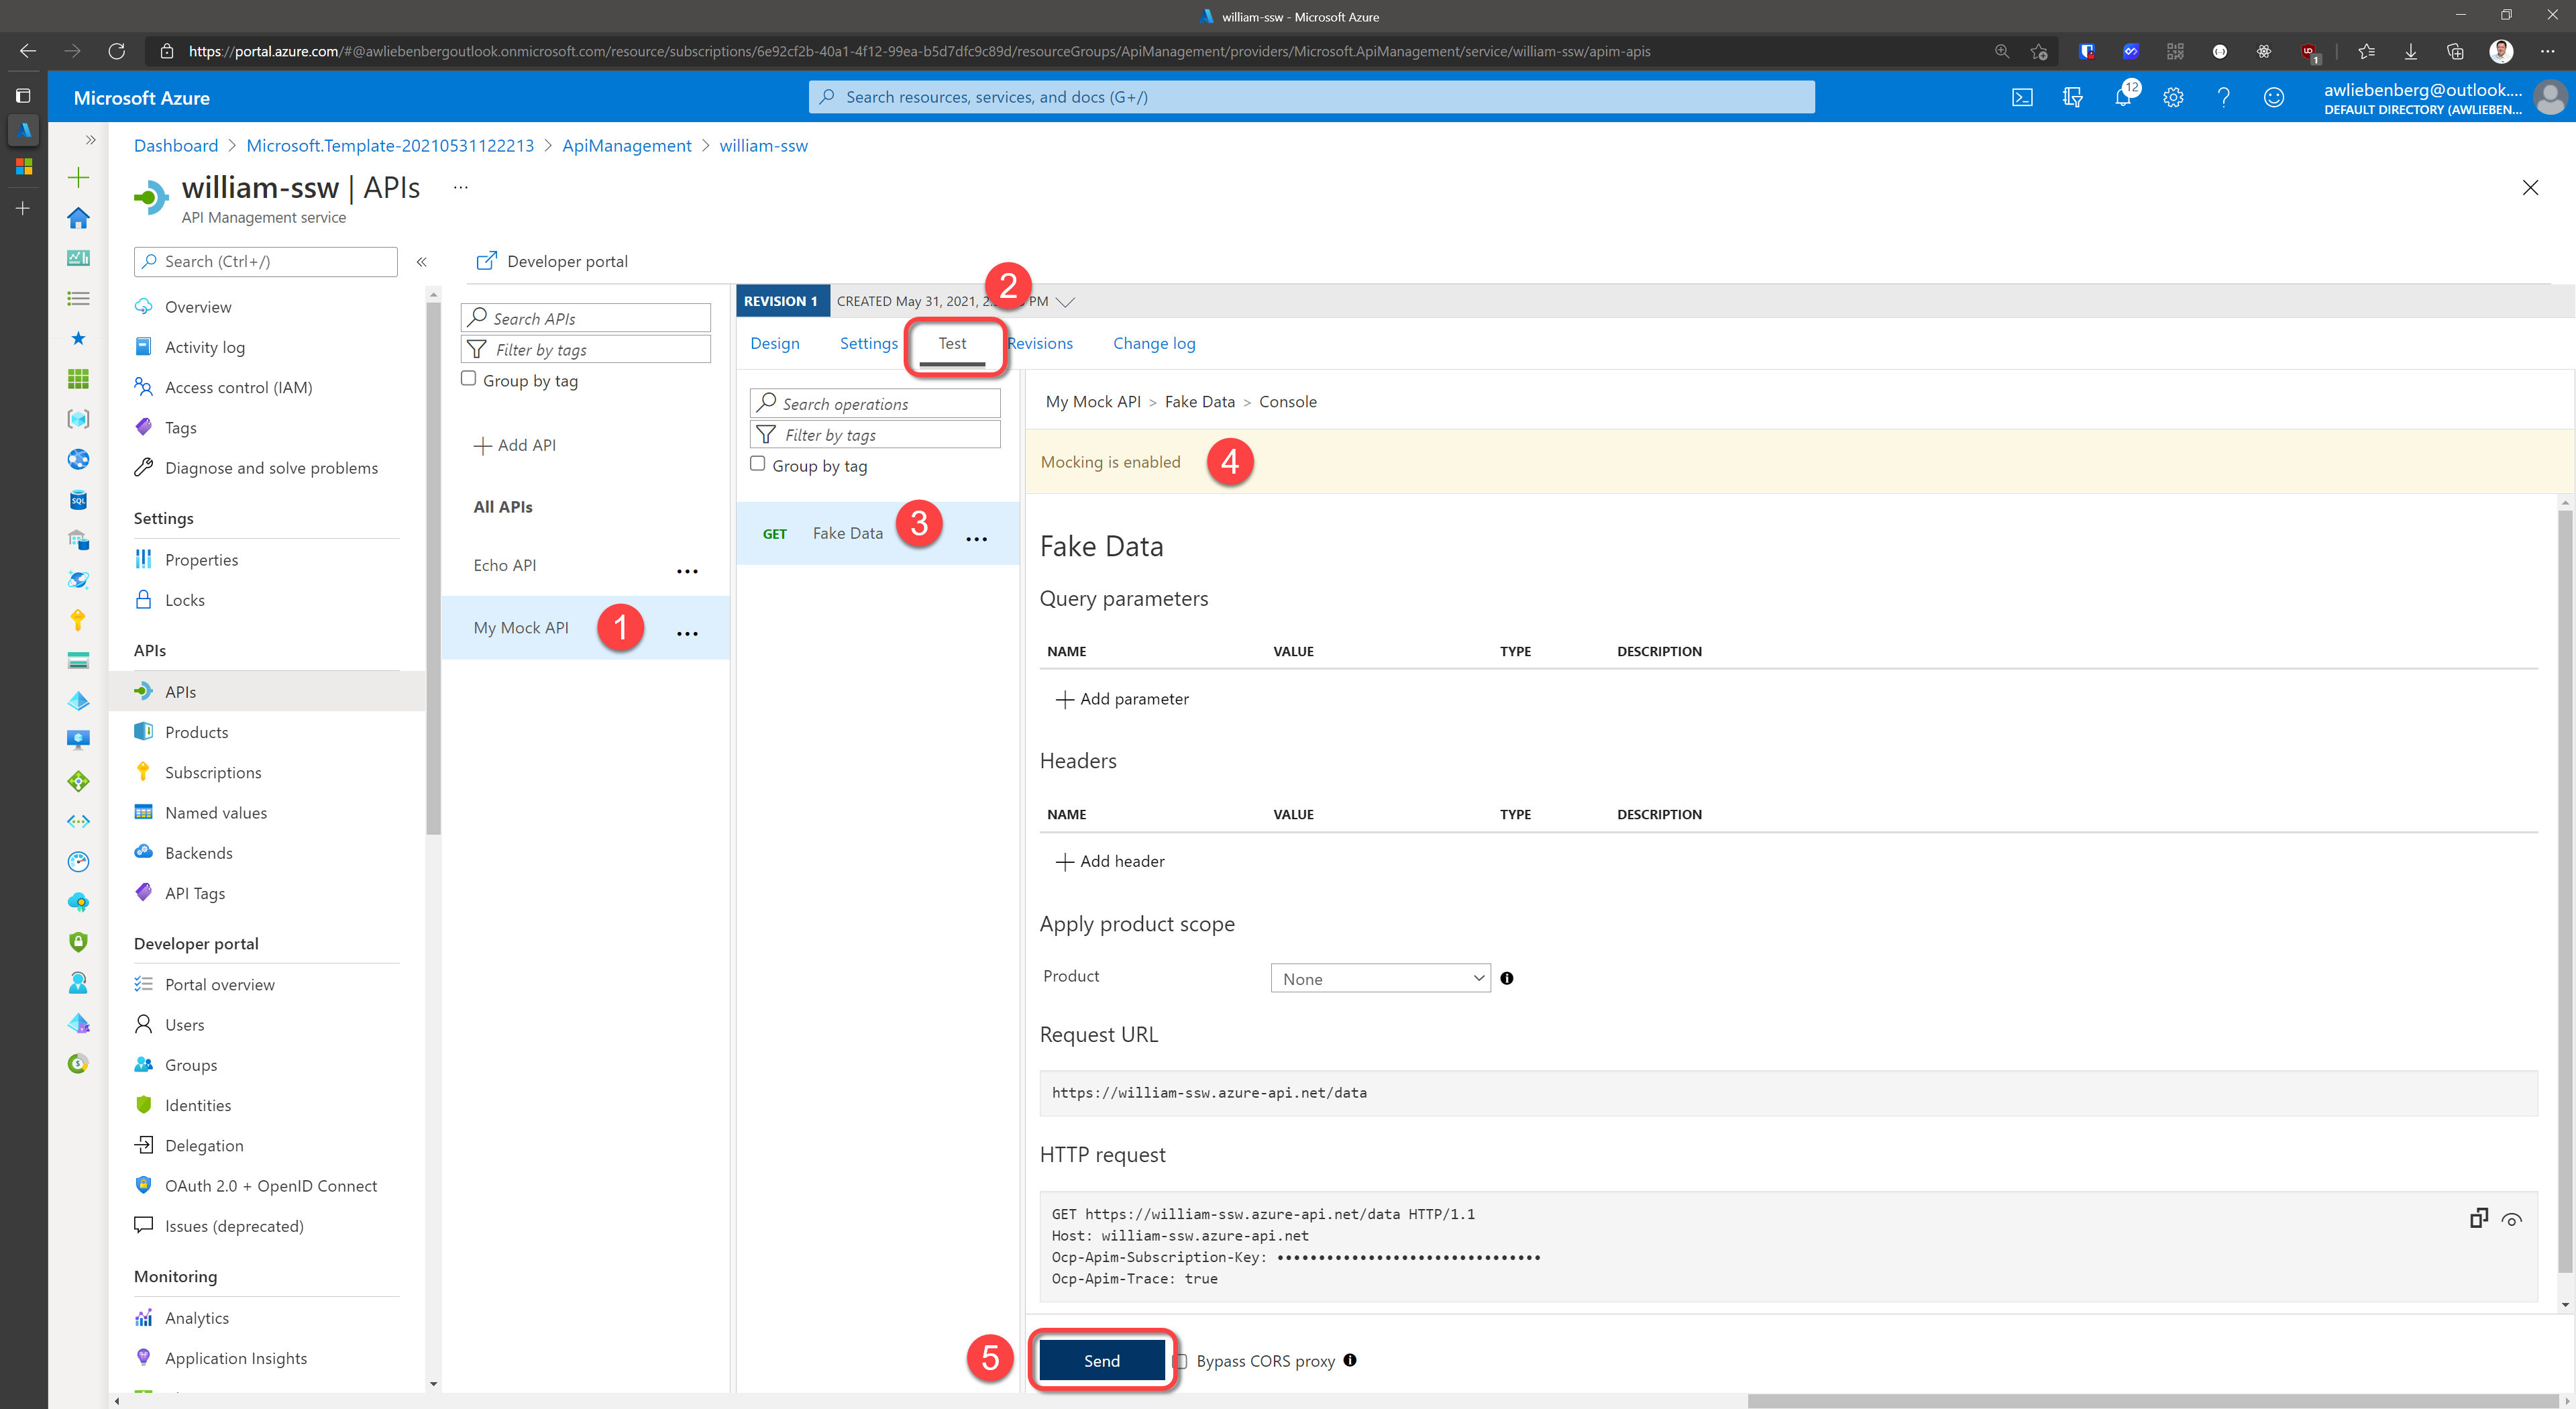Open Azure Cloud Shell icon
Image resolution: width=2576 pixels, height=1409 pixels.
[x=2021, y=97]
